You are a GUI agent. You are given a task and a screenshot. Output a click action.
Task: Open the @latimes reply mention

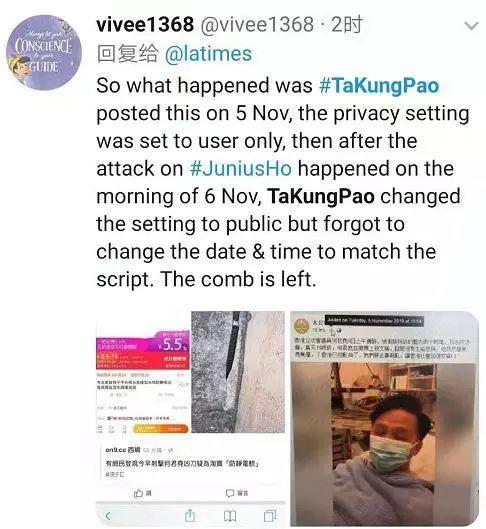point(208,54)
